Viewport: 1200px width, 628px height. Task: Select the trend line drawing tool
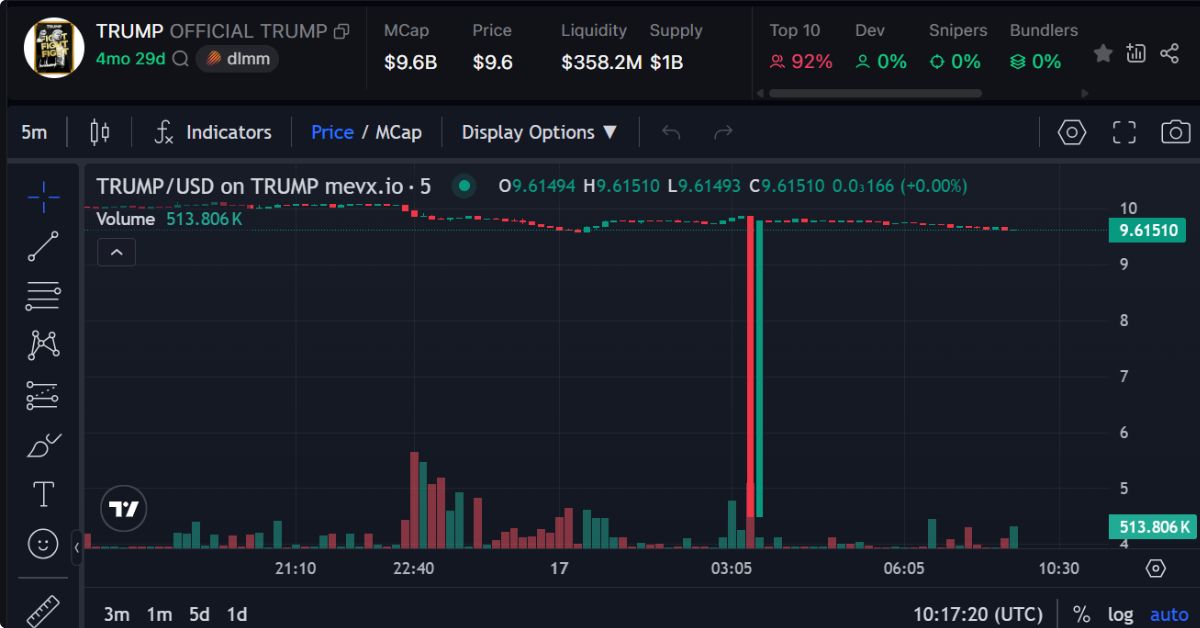pos(43,246)
